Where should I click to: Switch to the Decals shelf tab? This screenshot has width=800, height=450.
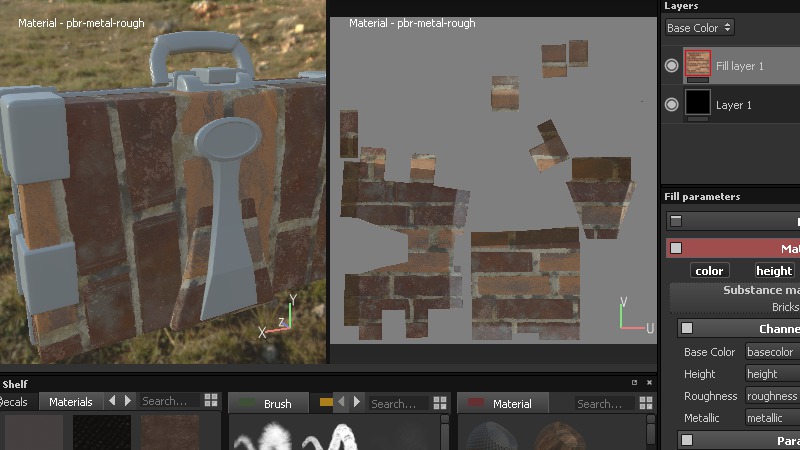click(14, 402)
